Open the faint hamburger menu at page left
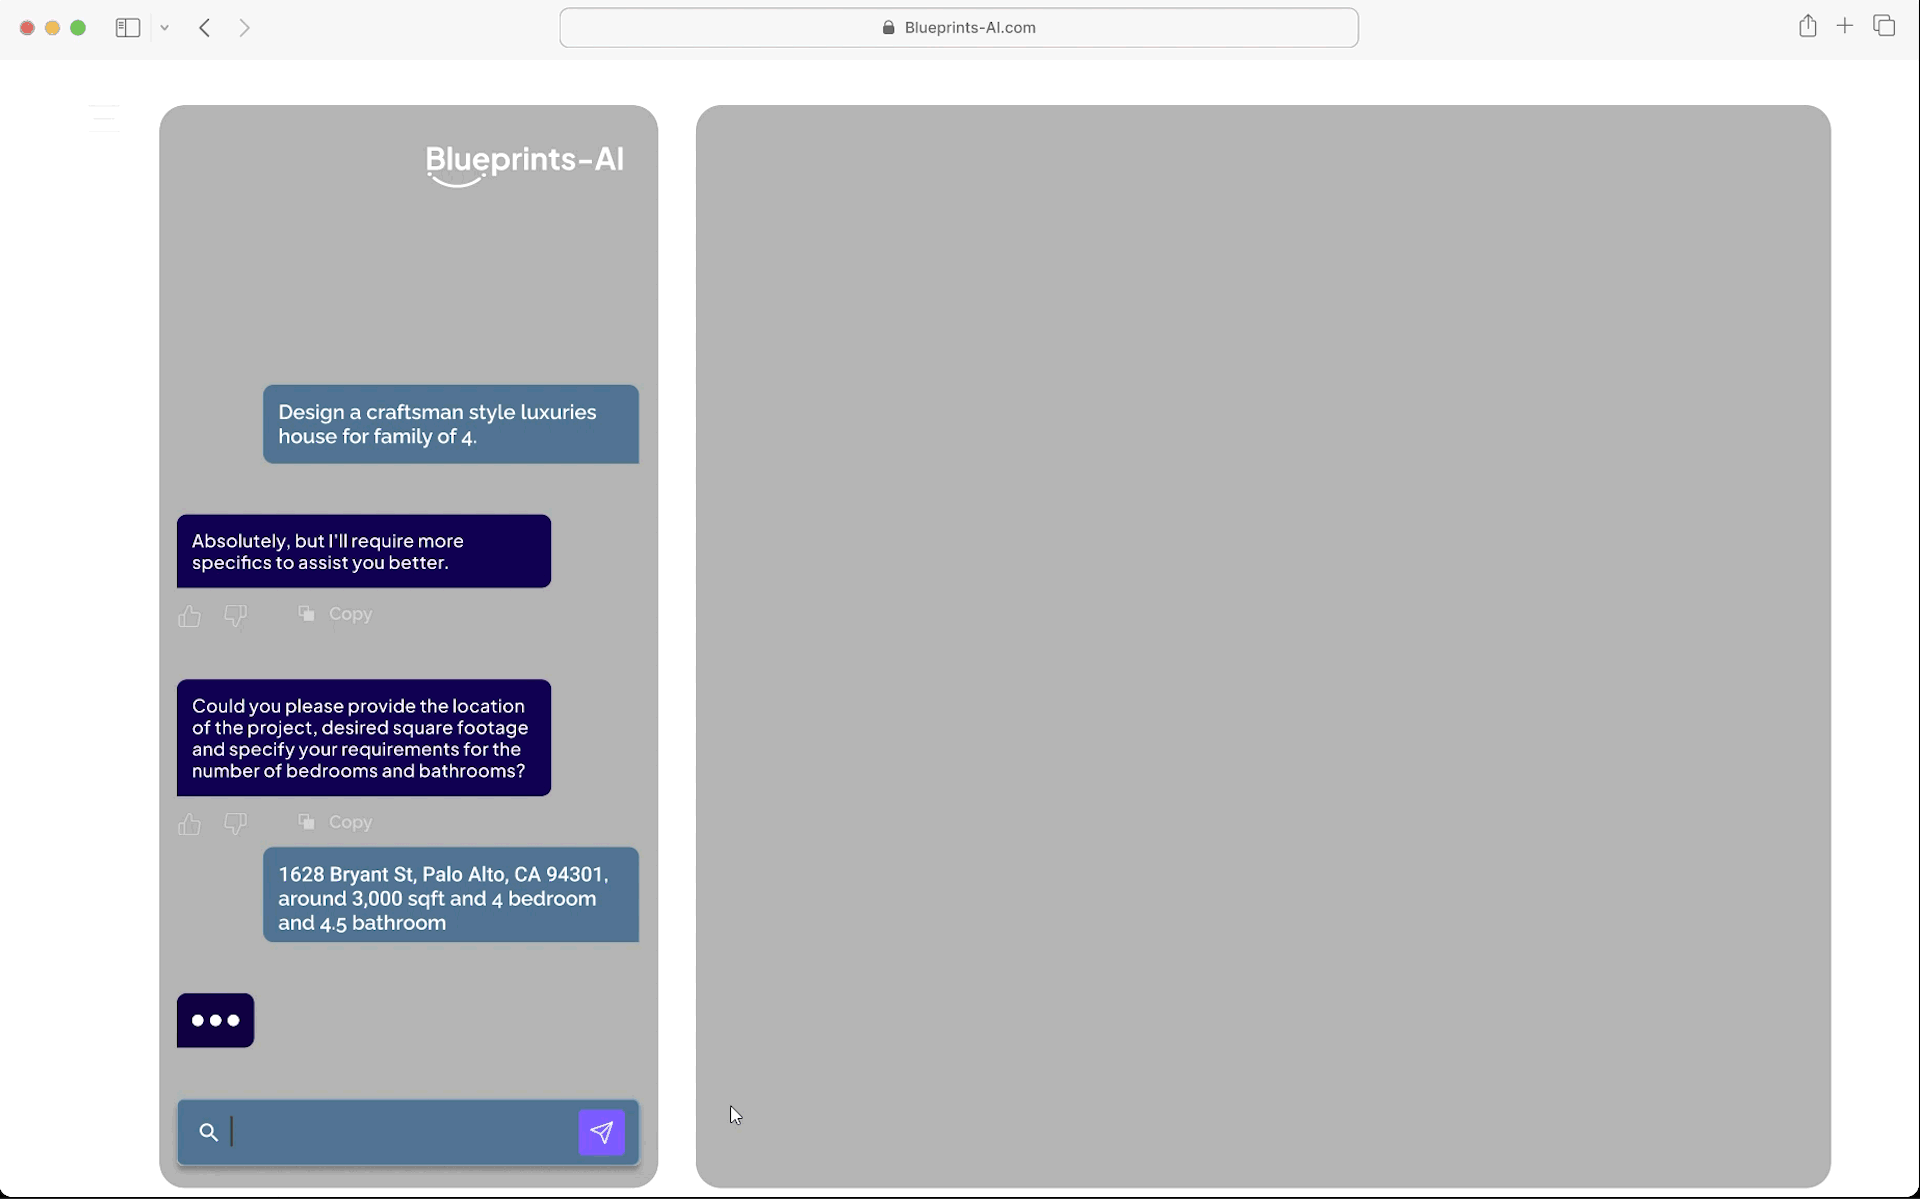The height and width of the screenshot is (1200, 1920). [x=103, y=118]
